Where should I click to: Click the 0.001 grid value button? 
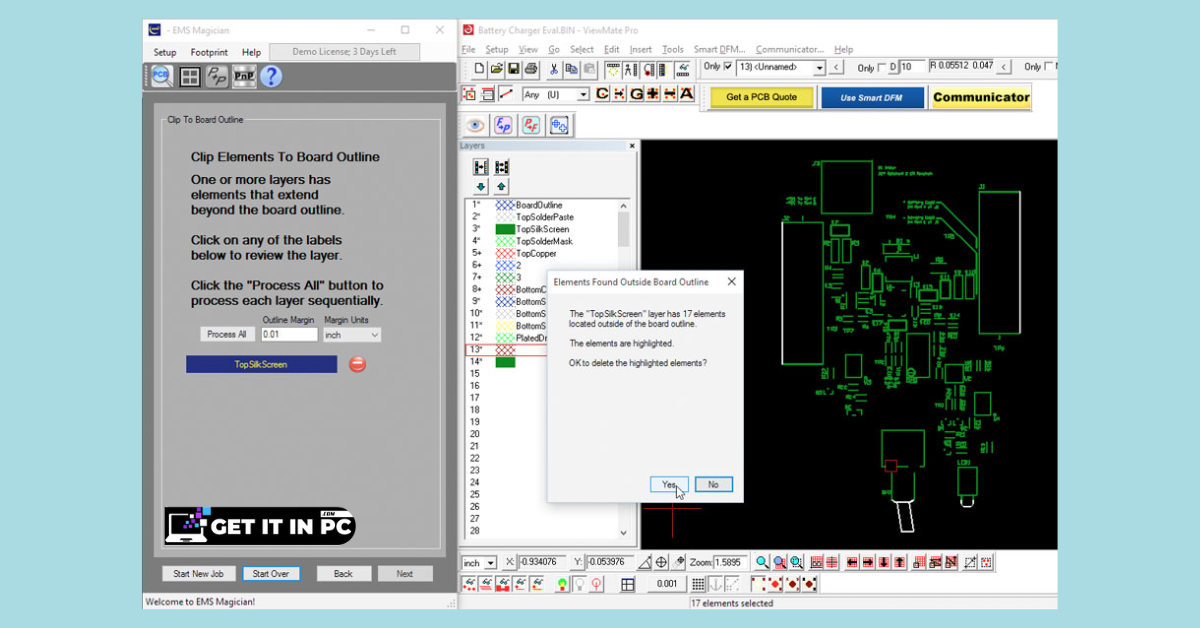pos(666,584)
